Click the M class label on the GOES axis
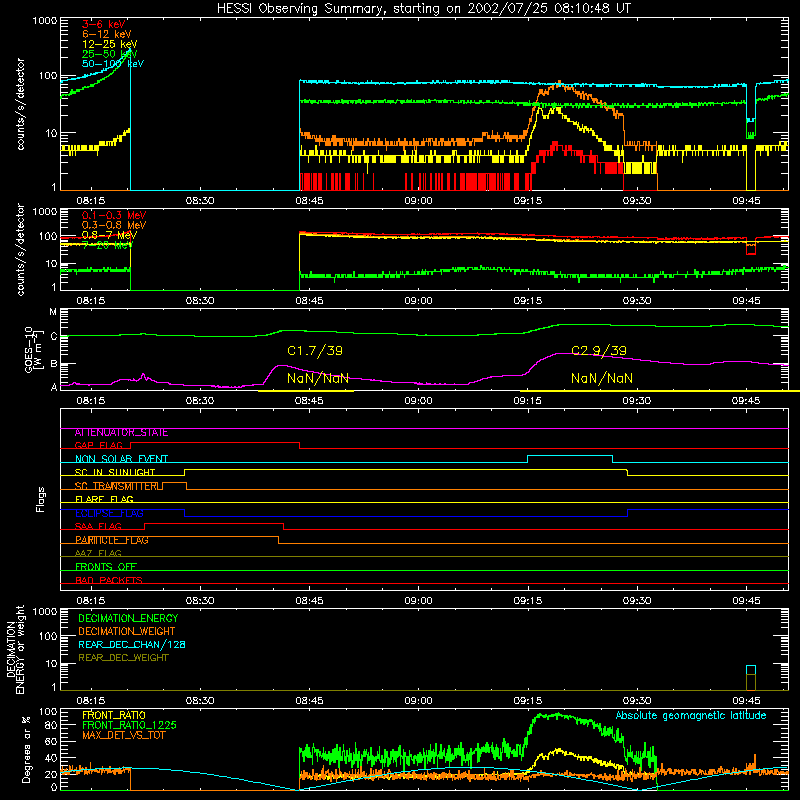The image size is (800, 800). [53, 312]
